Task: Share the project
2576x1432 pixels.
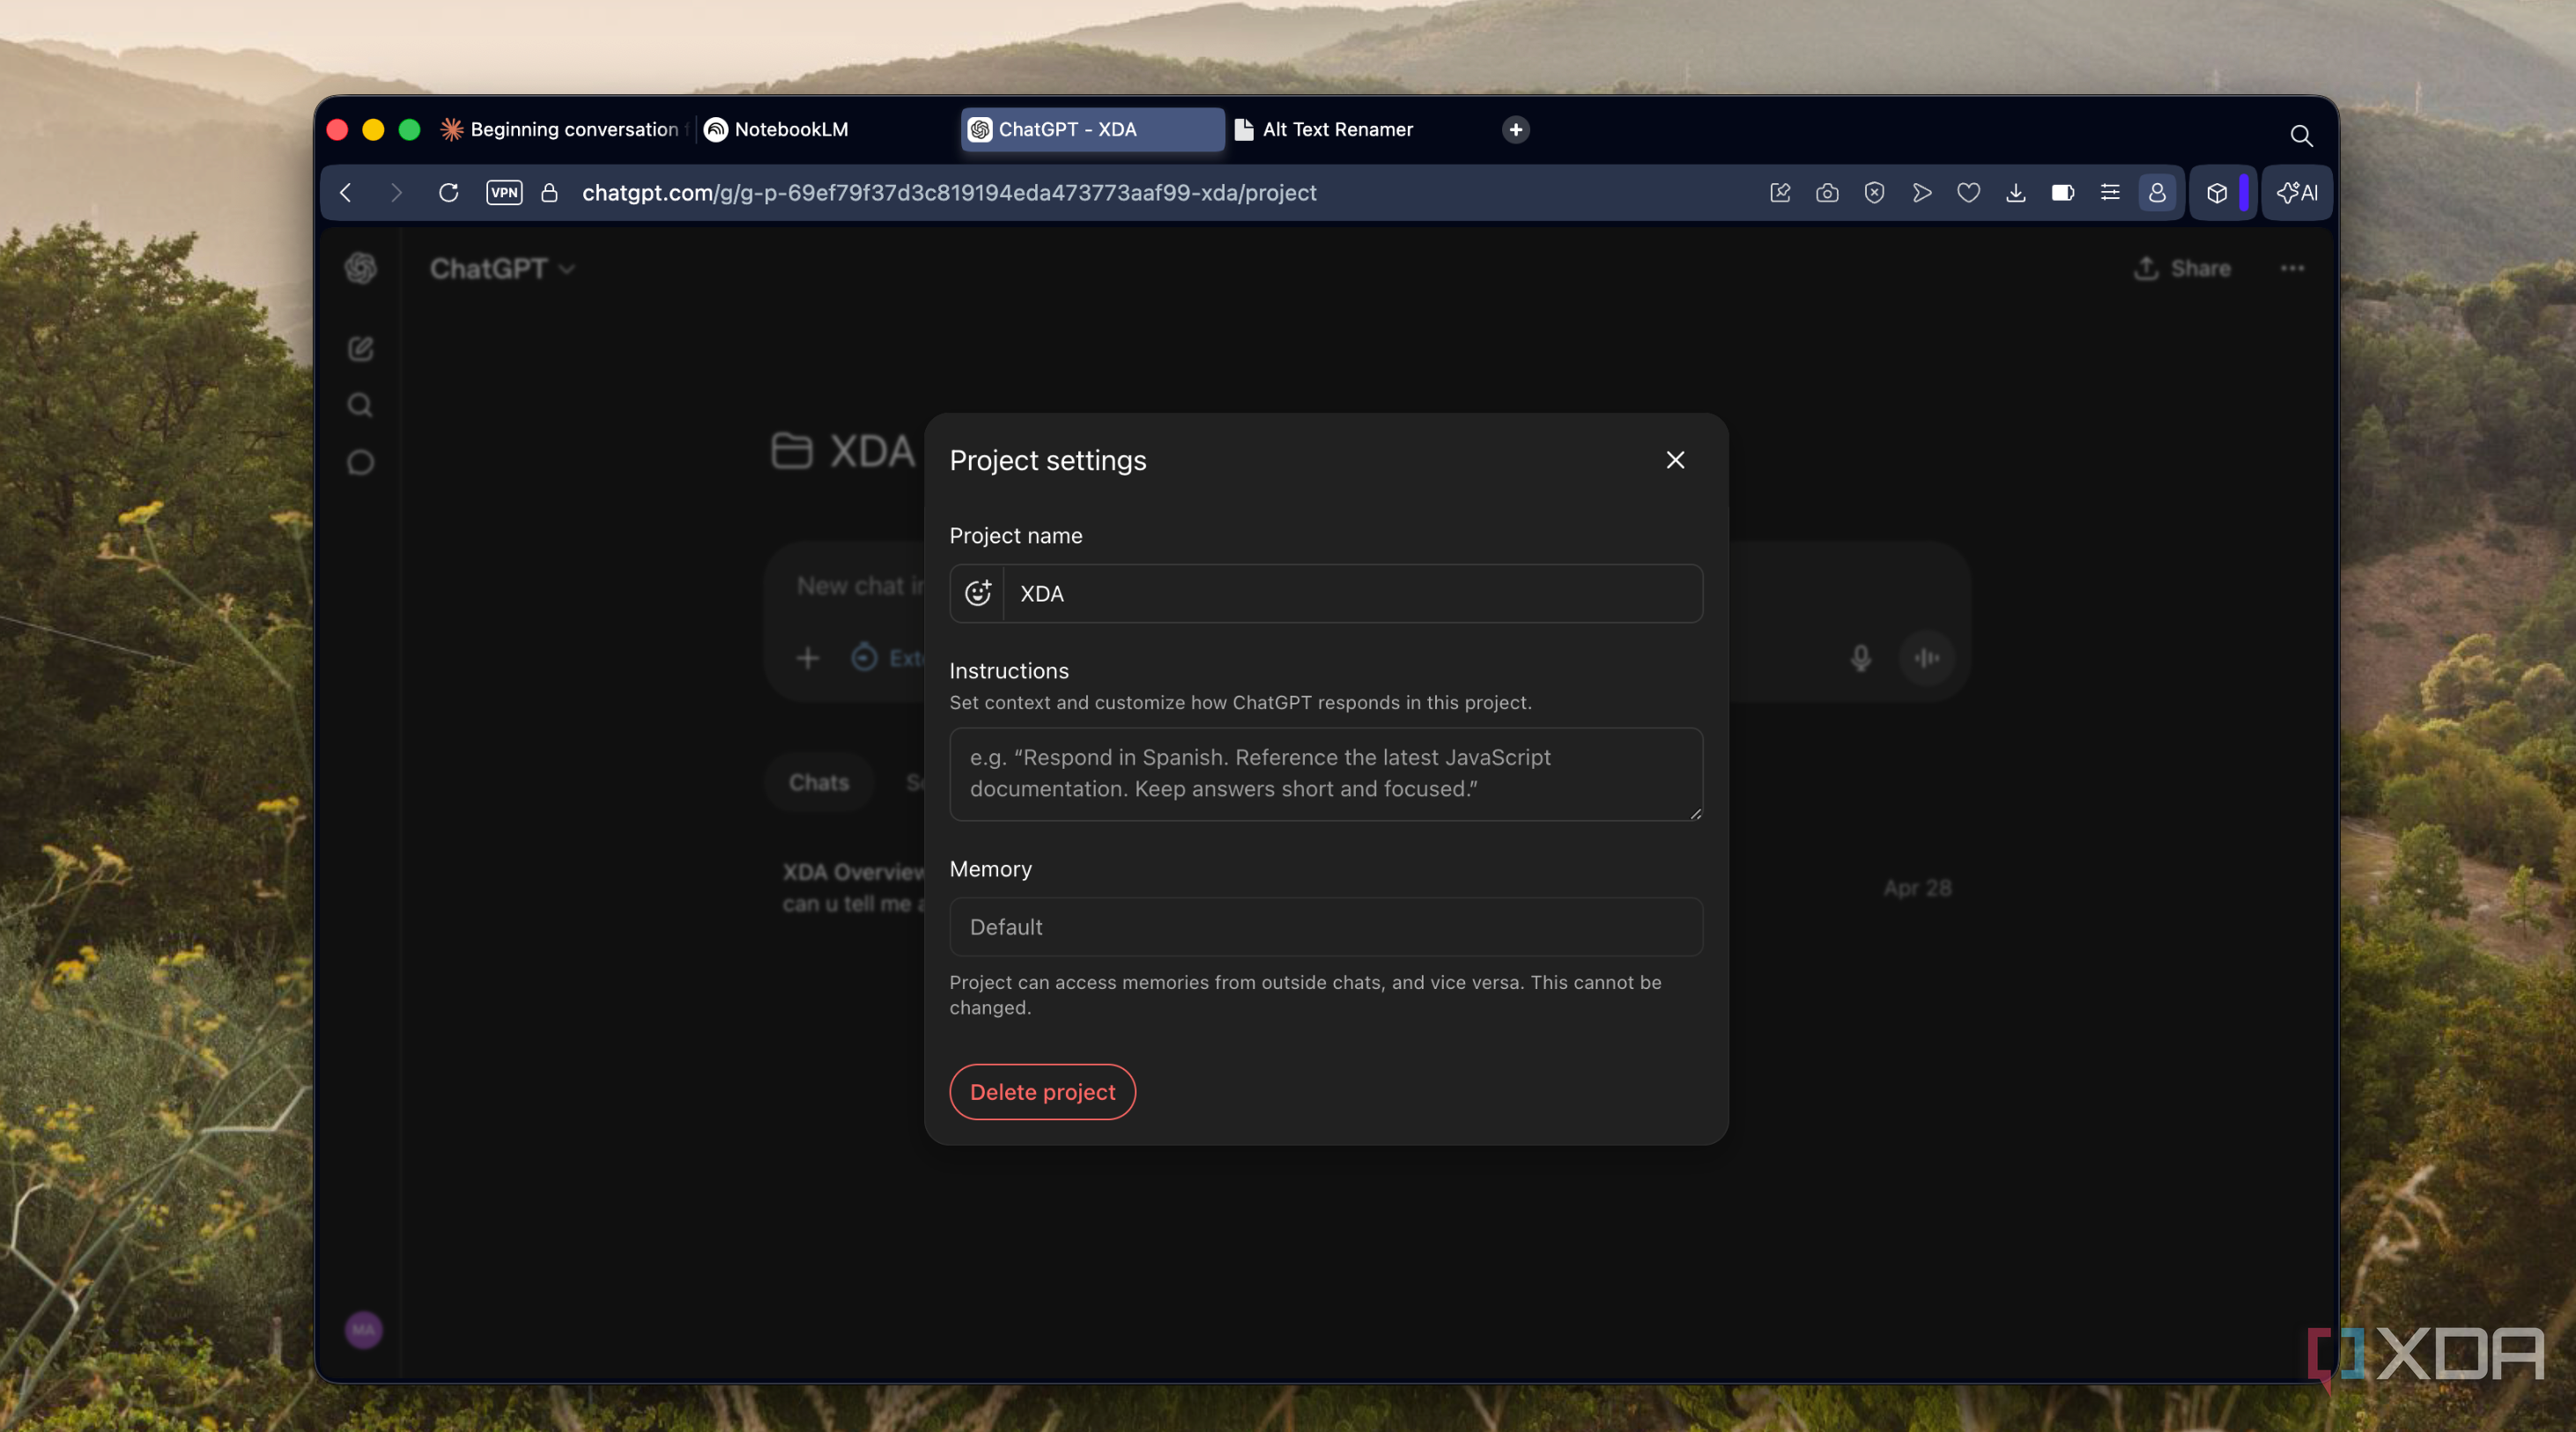Action: click(x=2182, y=268)
